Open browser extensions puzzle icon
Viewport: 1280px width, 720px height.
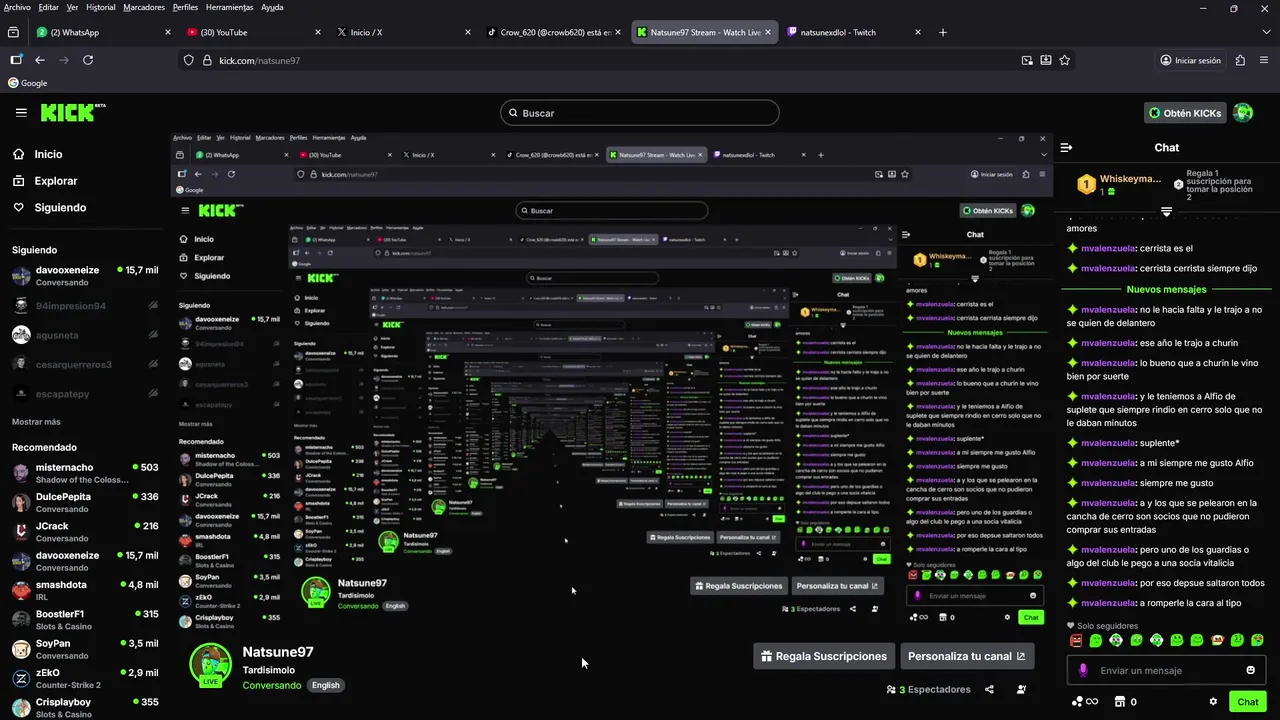tap(1240, 60)
